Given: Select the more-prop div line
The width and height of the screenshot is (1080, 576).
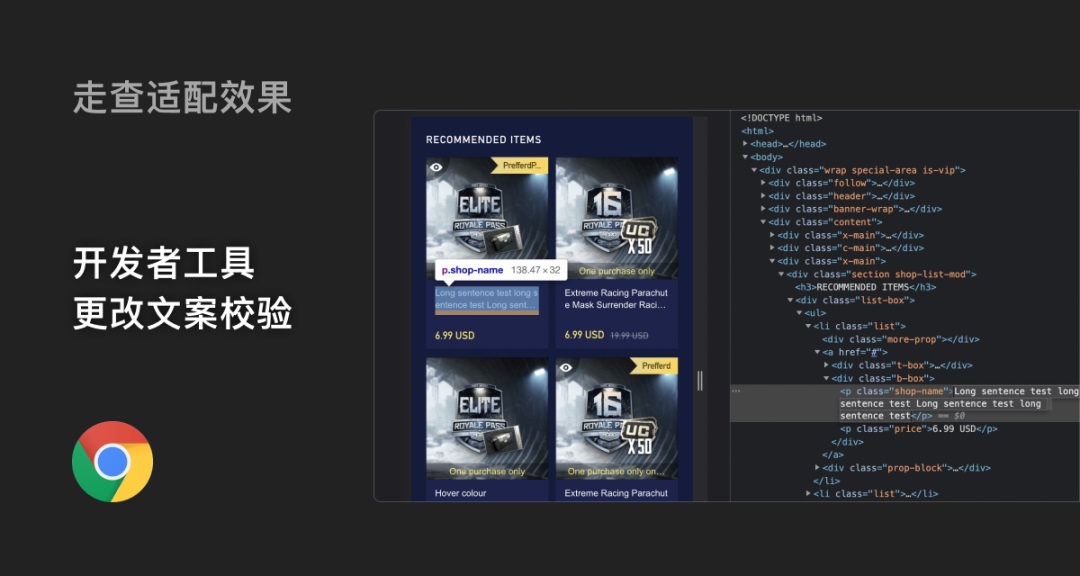Looking at the screenshot, I should pos(900,339).
